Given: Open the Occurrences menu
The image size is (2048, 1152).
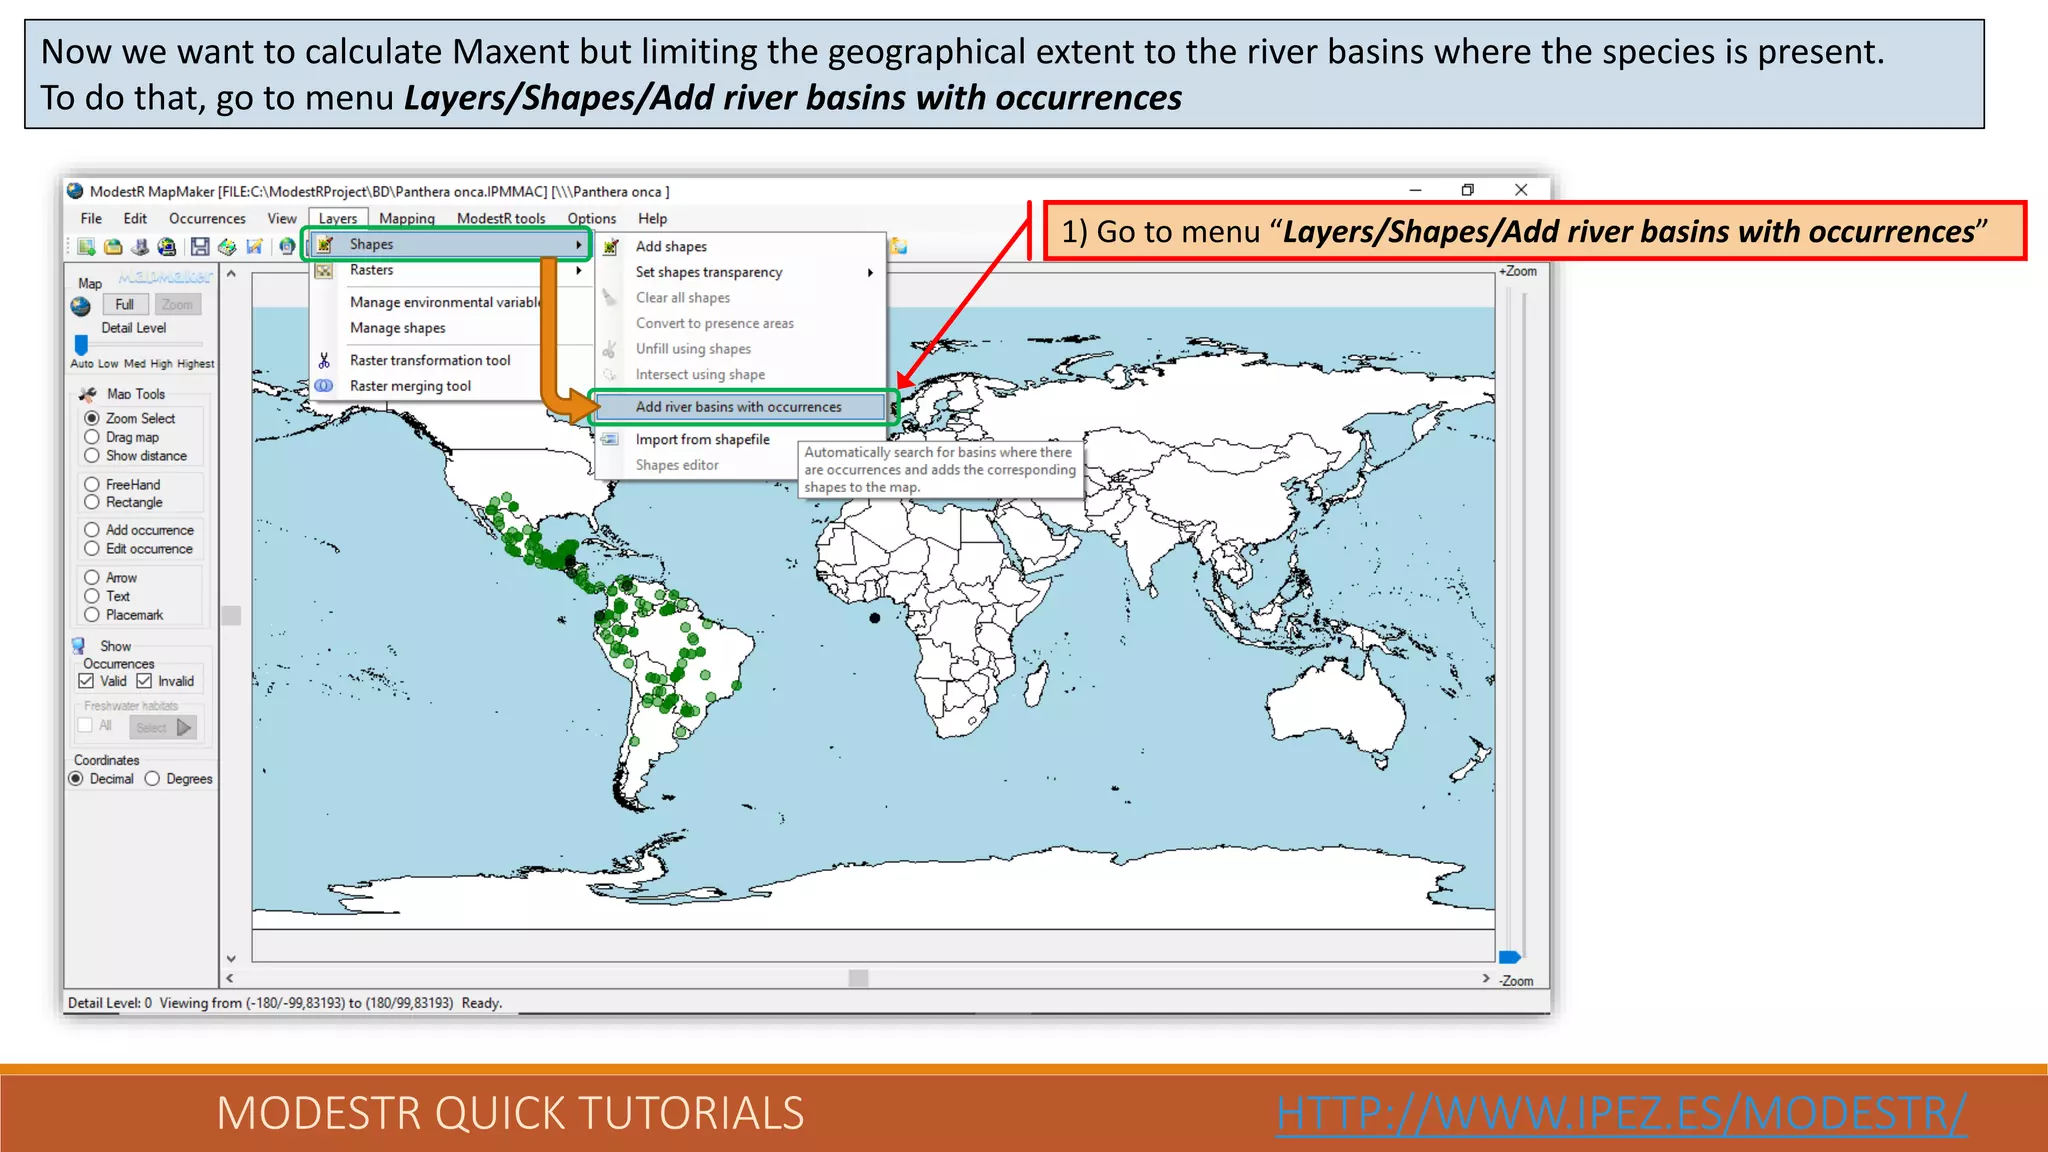Looking at the screenshot, I should pos(207,218).
